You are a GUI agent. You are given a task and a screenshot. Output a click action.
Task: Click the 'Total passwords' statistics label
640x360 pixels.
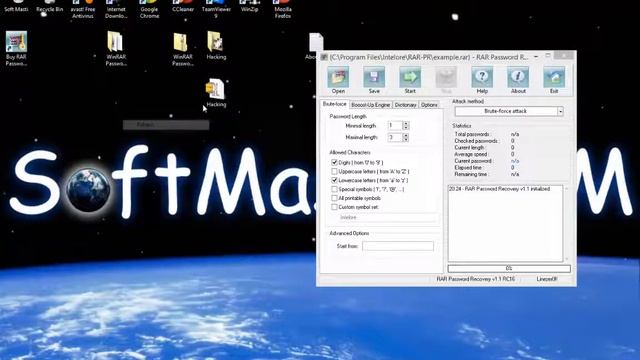pyautogui.click(x=472, y=134)
